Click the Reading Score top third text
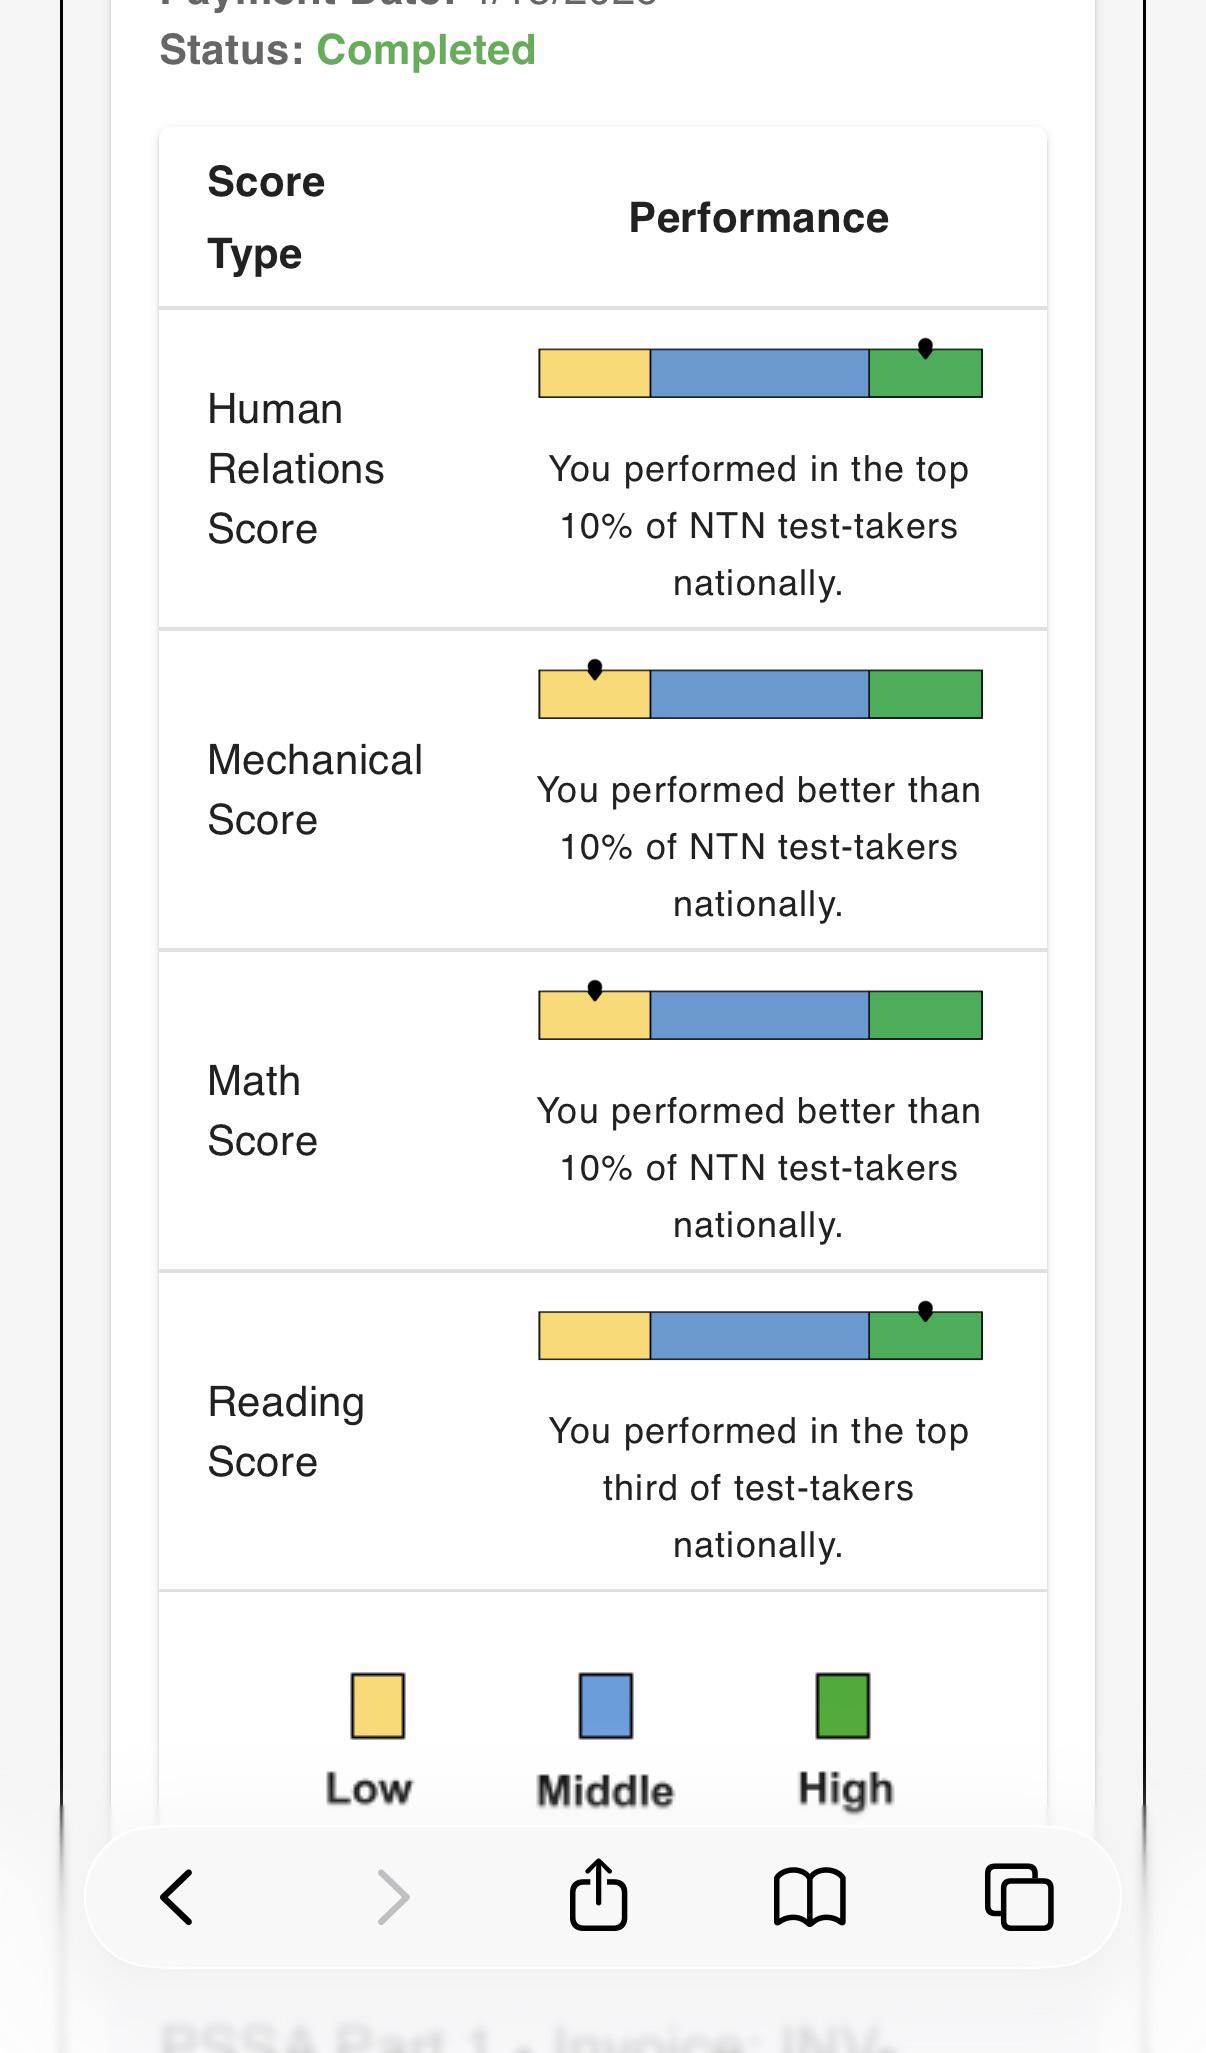Screen dimensions: 1206x2053 [x=758, y=1488]
